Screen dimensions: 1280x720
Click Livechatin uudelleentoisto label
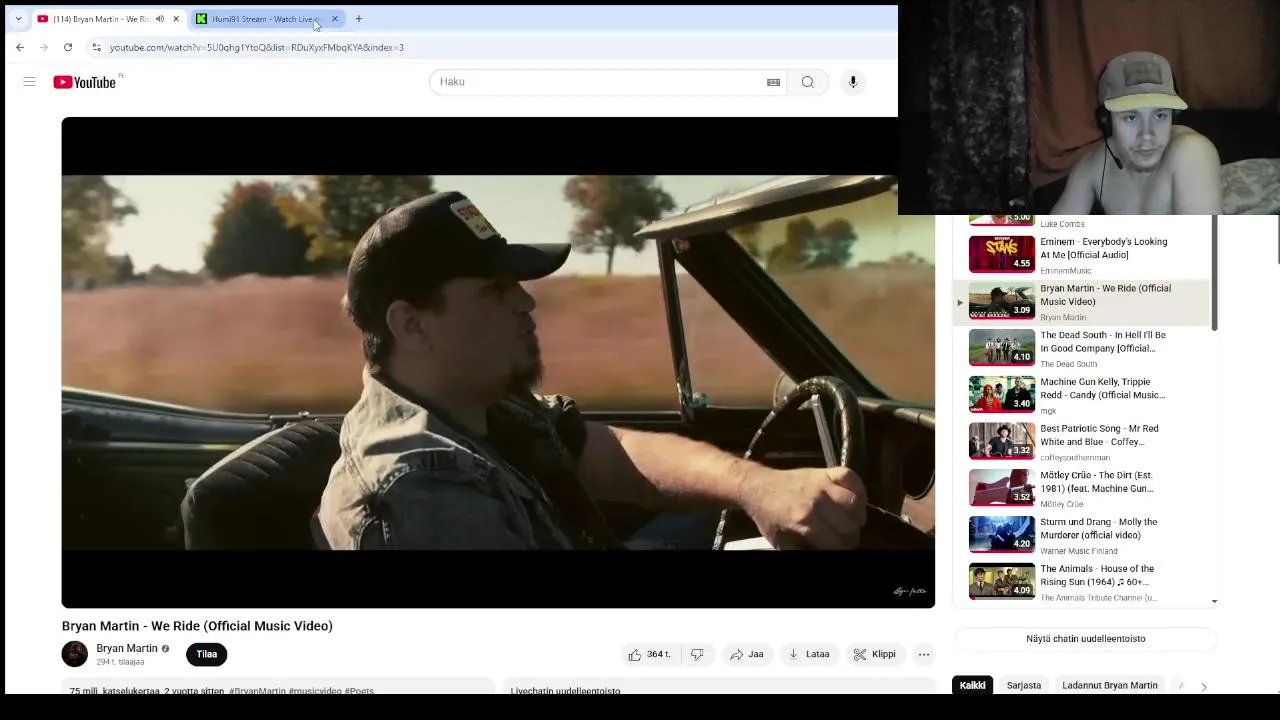[566, 691]
